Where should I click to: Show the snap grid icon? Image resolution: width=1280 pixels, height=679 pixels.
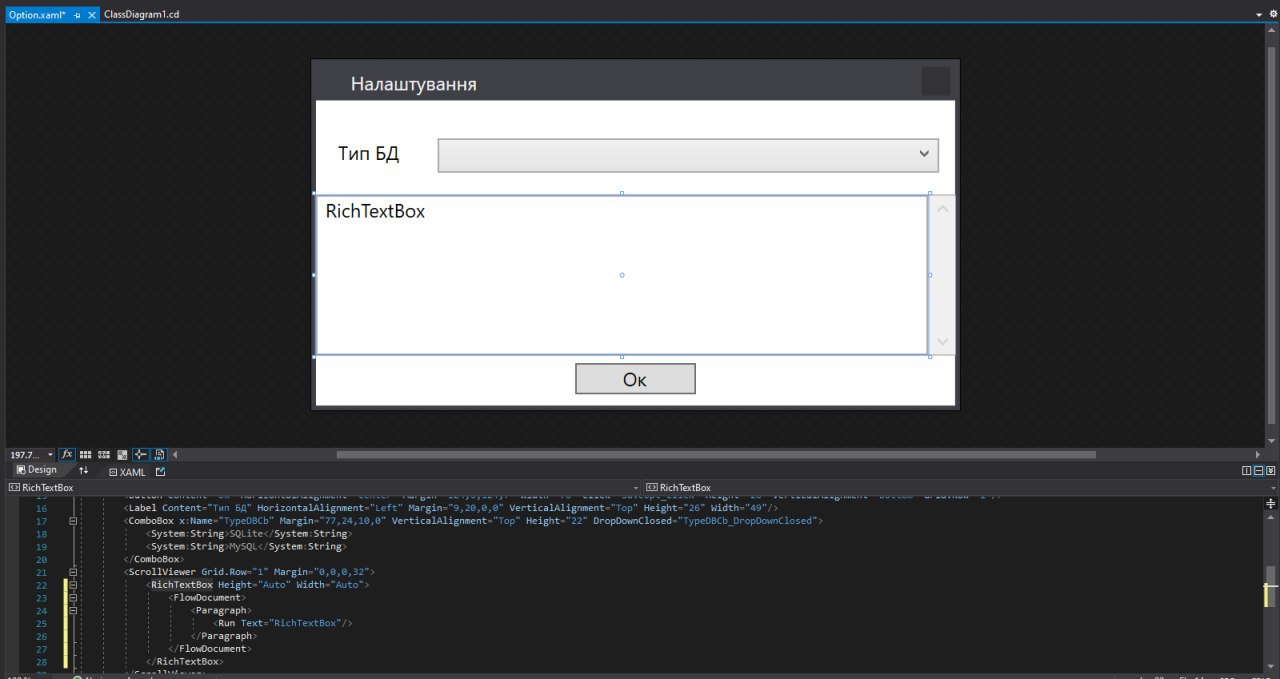click(x=86, y=454)
